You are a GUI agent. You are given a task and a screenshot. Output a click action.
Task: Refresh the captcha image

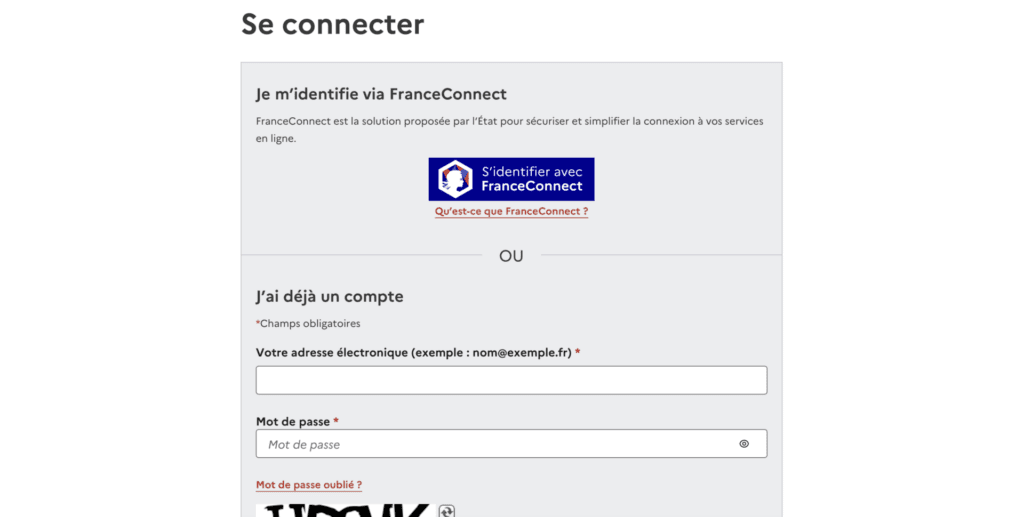446,510
